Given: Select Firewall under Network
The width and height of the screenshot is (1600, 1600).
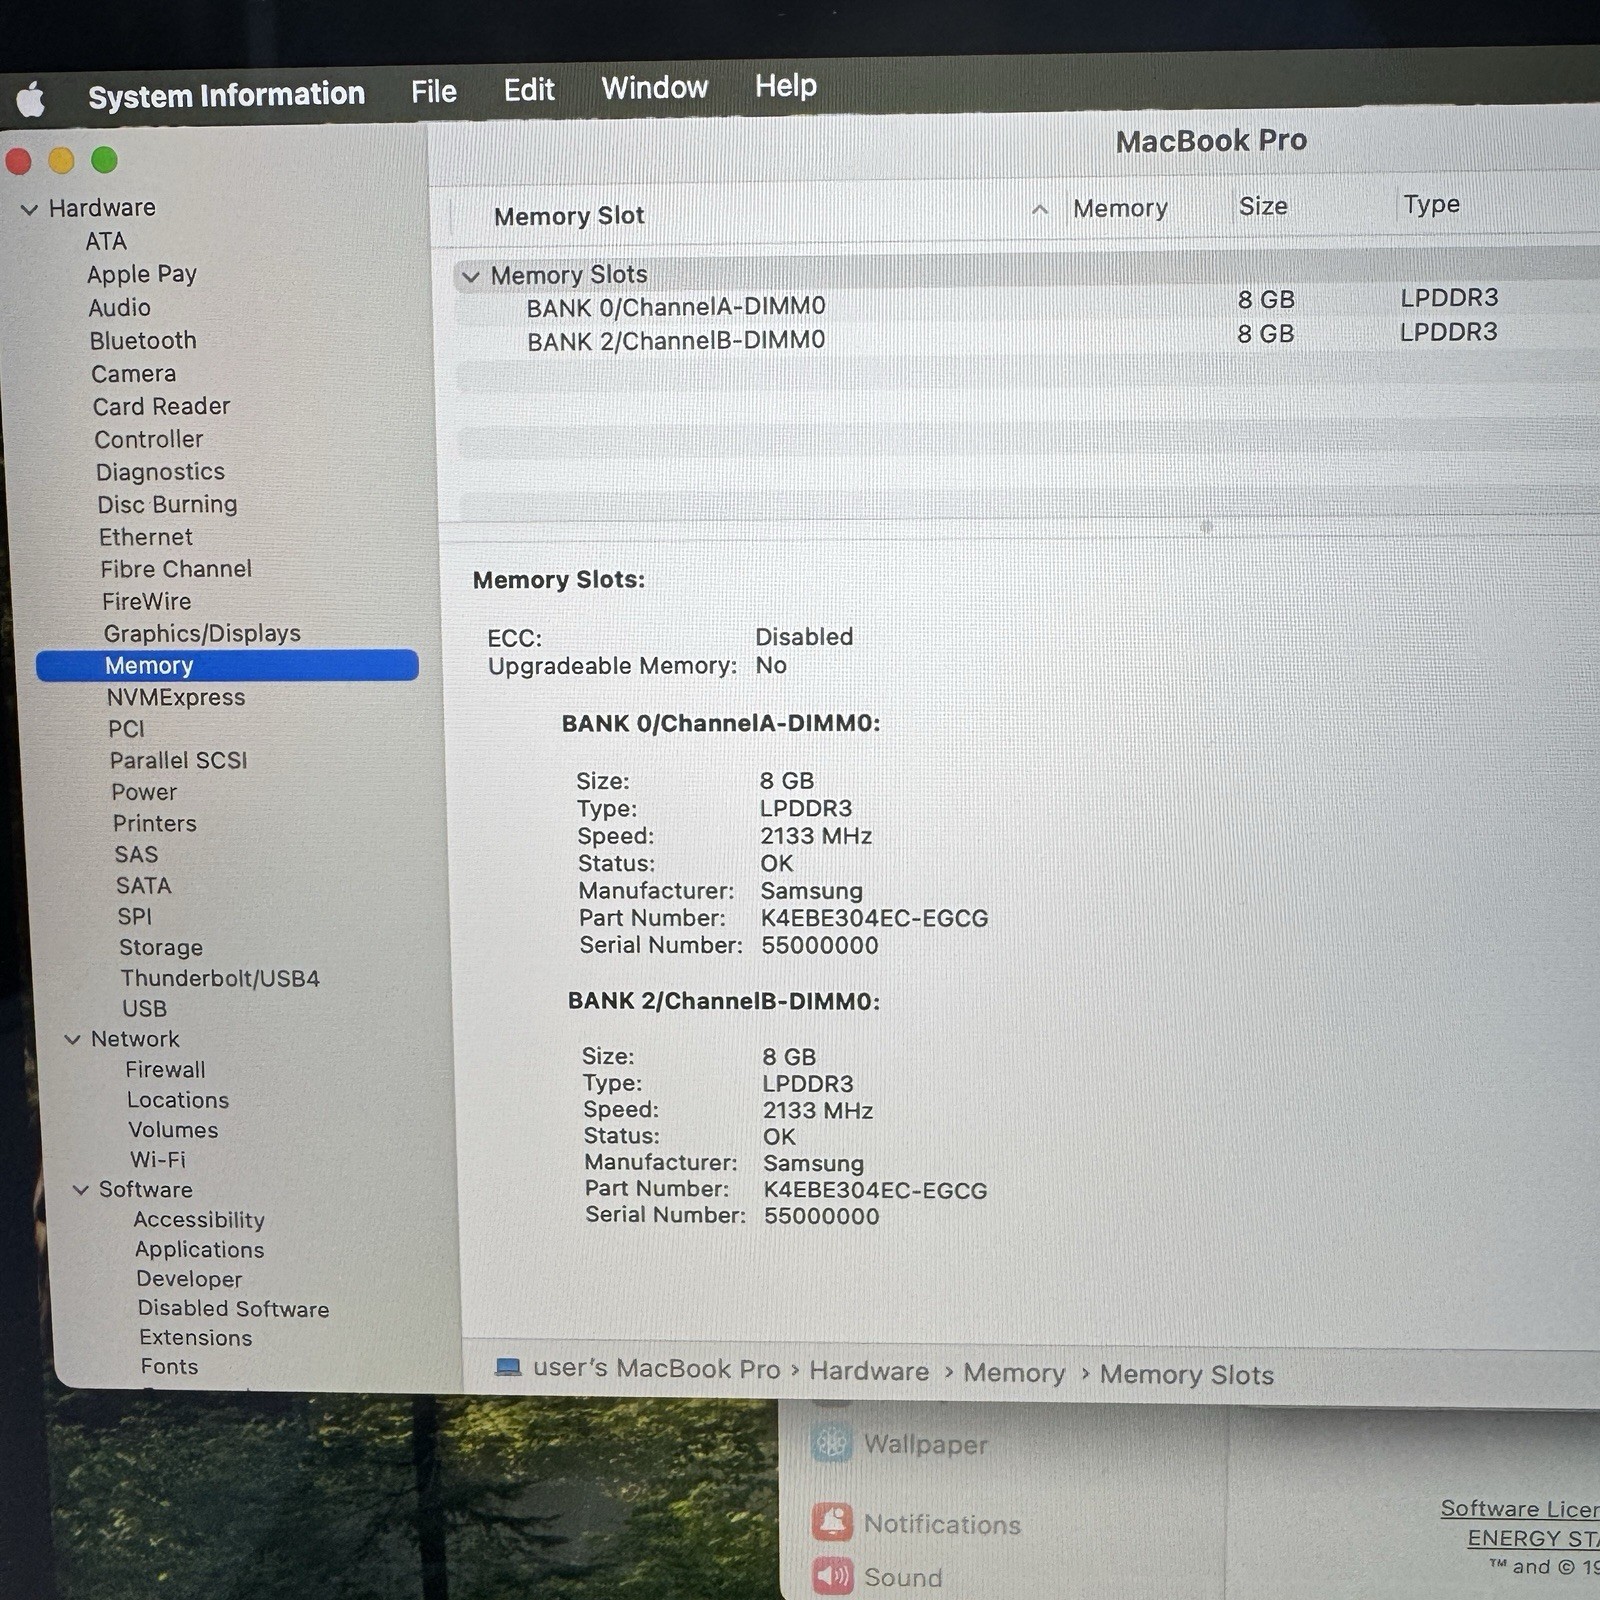Looking at the screenshot, I should (166, 1070).
